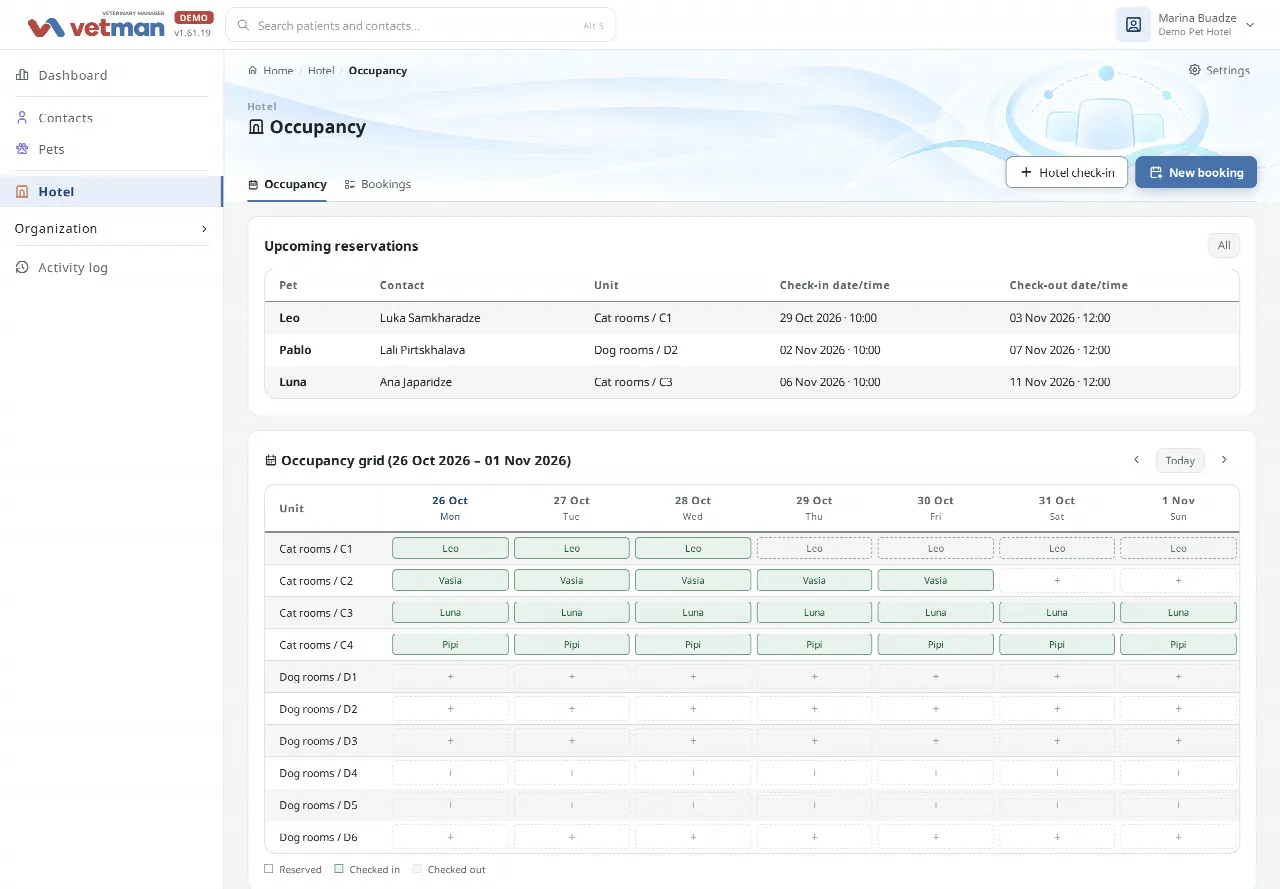Add booking for Dog rooms D1 on 26 Oct
This screenshot has width=1280, height=889.
[450, 676]
